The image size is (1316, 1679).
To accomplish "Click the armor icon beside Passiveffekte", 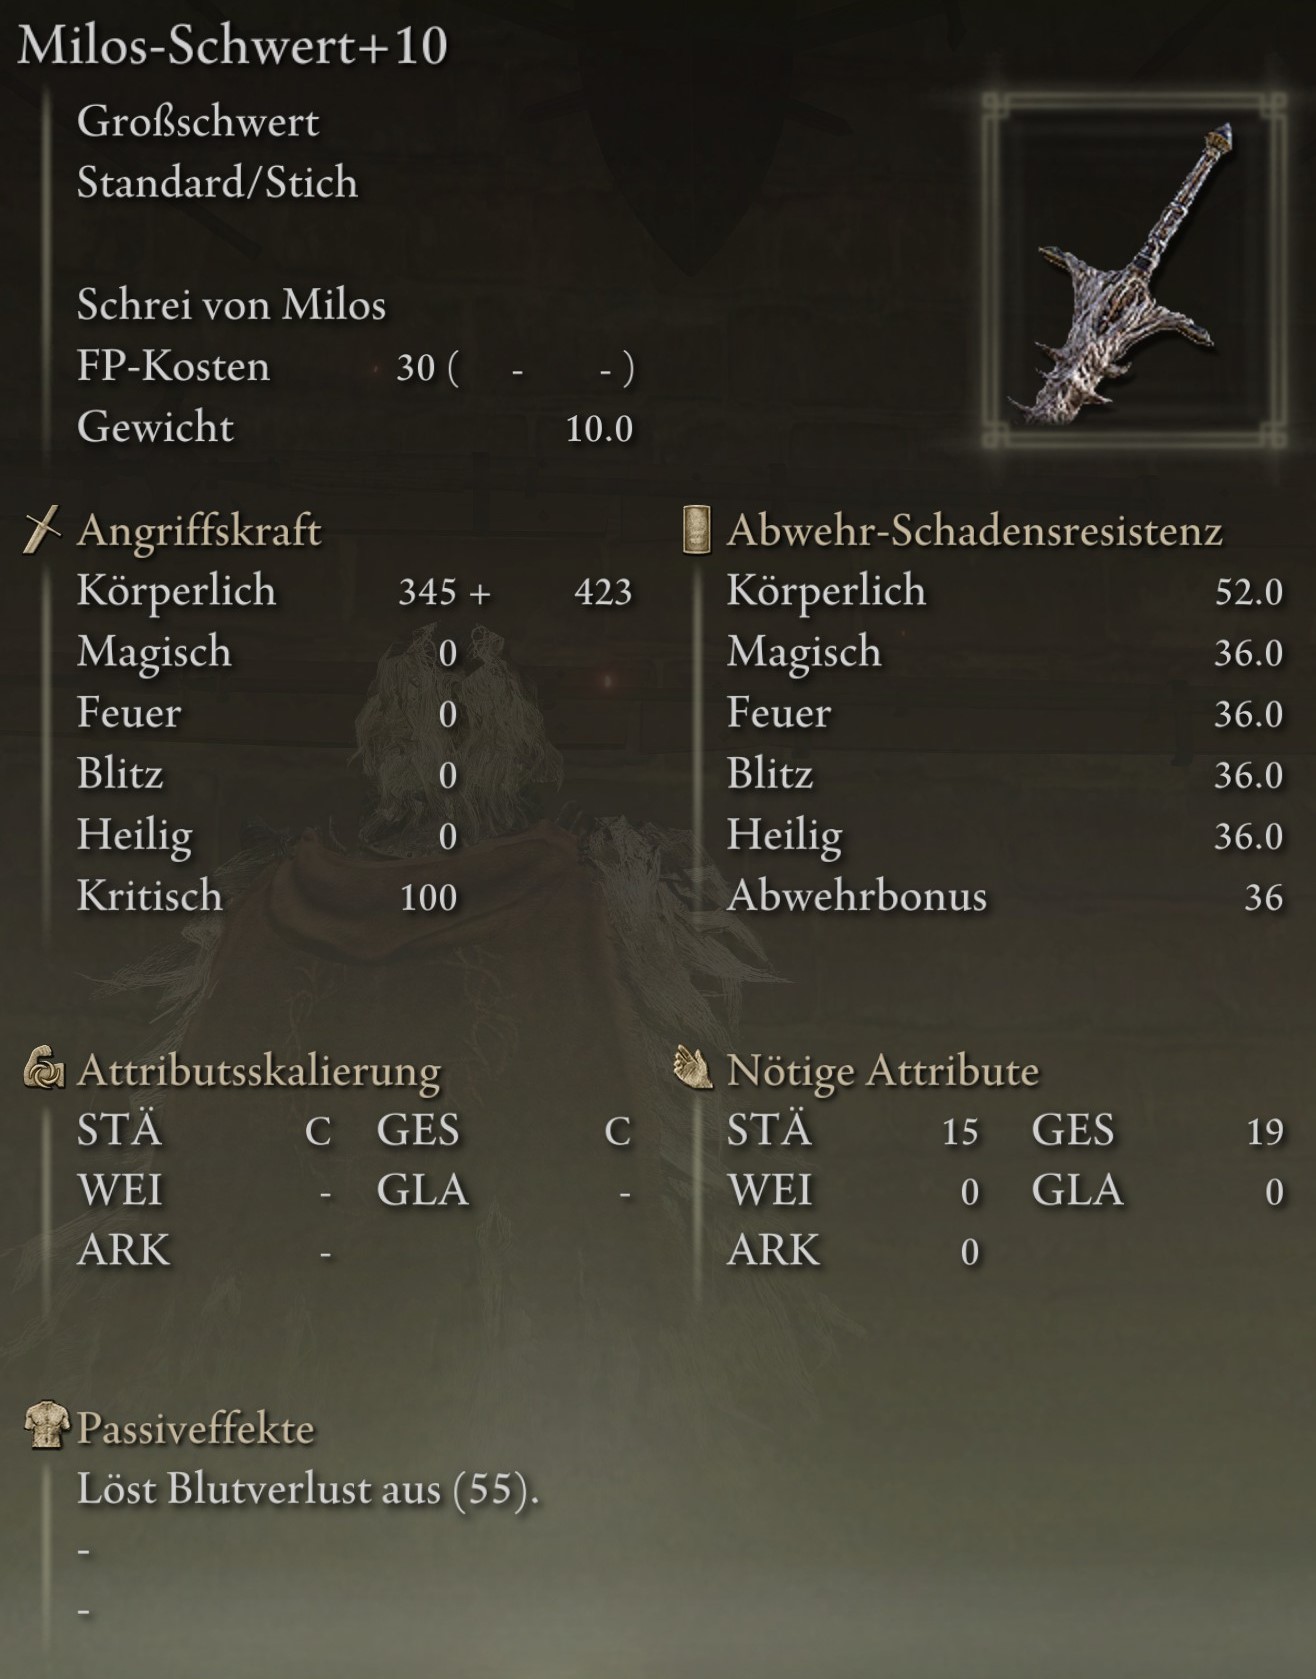I will point(46,1426).
